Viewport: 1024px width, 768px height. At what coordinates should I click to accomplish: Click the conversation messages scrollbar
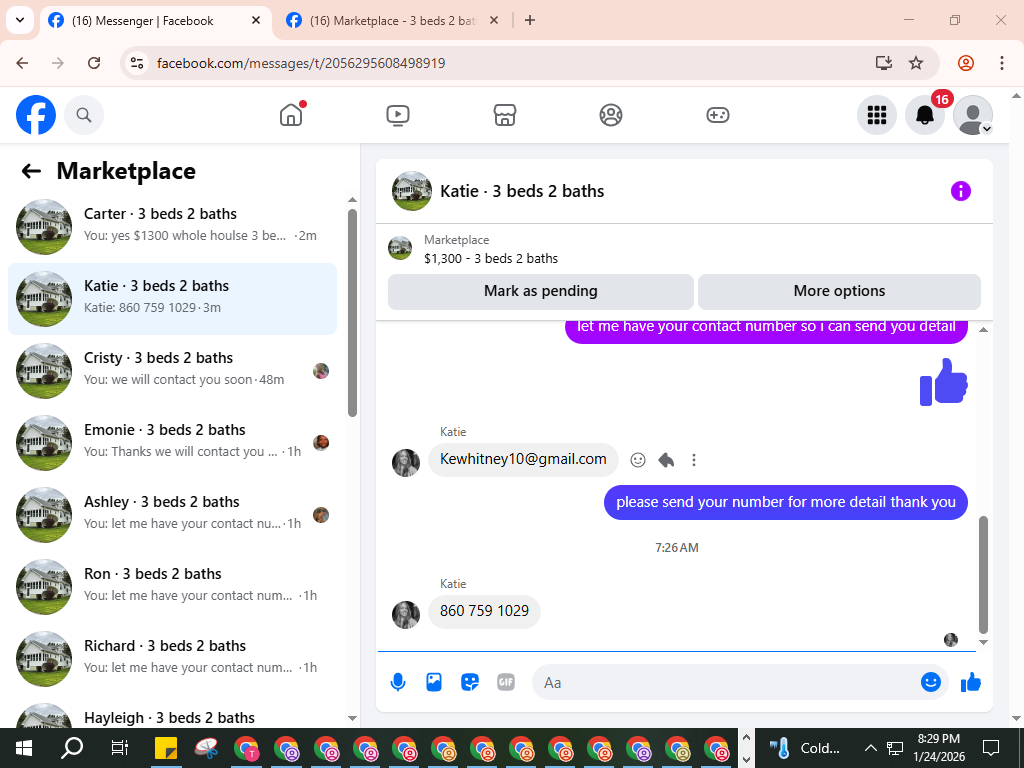[x=984, y=575]
